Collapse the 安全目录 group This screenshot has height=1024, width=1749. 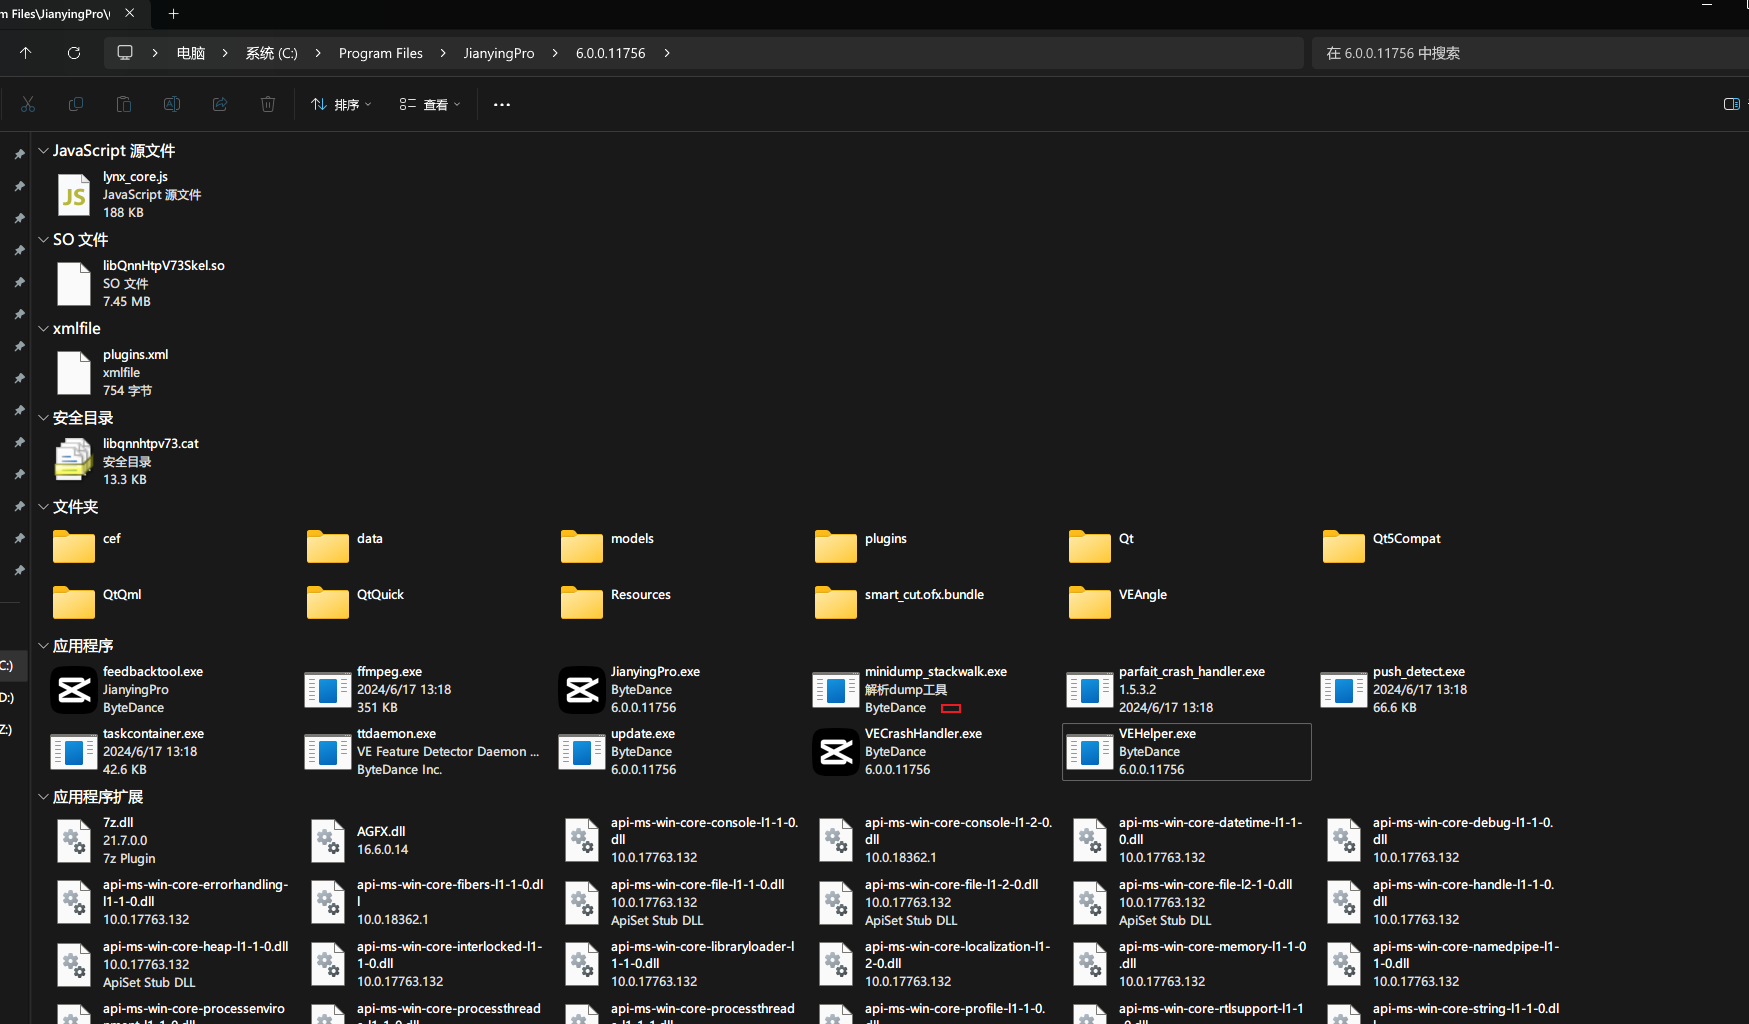[43, 418]
